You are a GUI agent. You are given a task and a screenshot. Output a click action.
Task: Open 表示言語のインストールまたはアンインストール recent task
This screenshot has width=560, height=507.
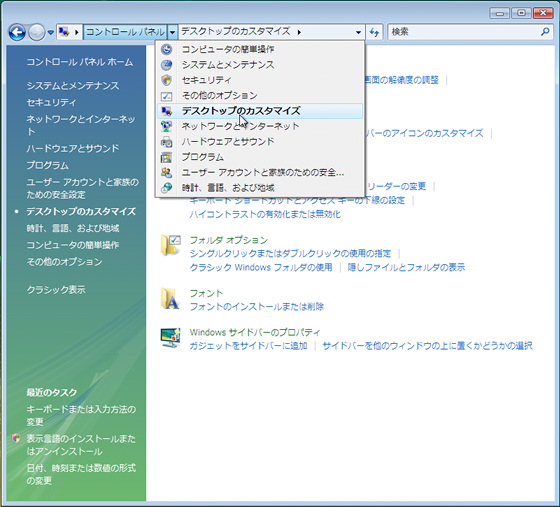click(81, 445)
